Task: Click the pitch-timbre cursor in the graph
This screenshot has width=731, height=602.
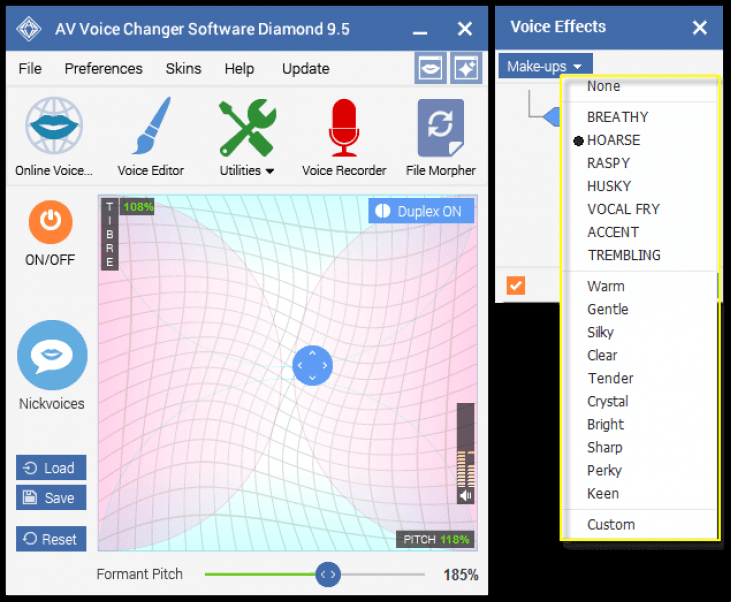Action: (312, 366)
